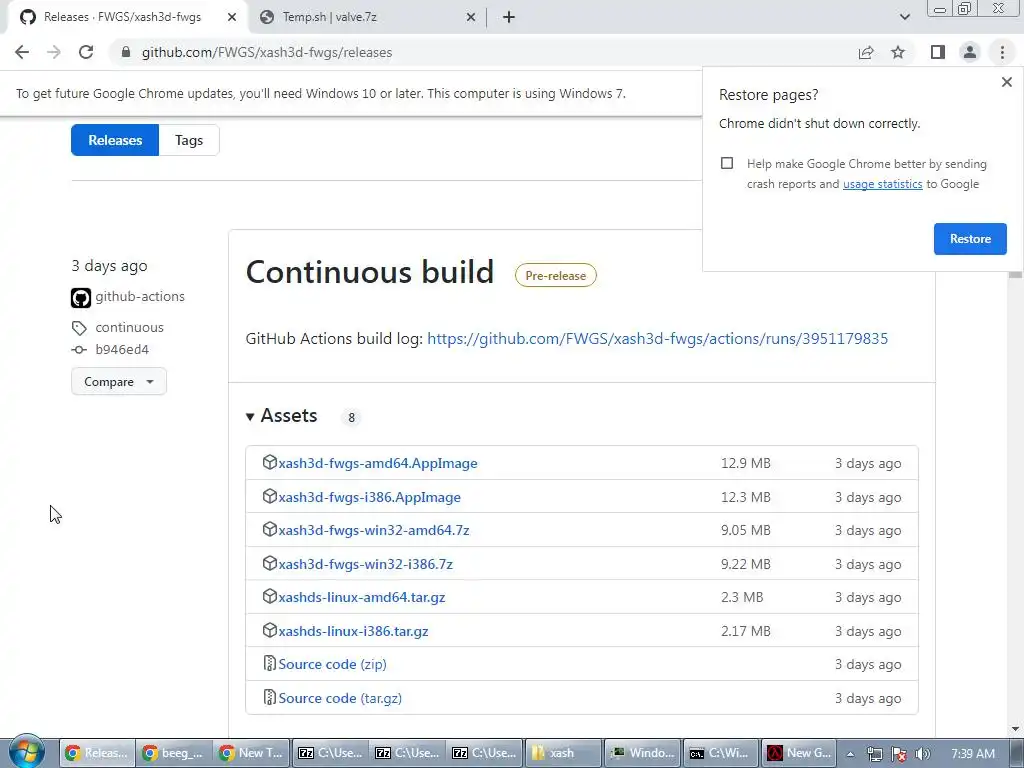The image size is (1024, 768).
Task: Switch to the beeg_ Chrome taskbar window
Action: (x=174, y=753)
